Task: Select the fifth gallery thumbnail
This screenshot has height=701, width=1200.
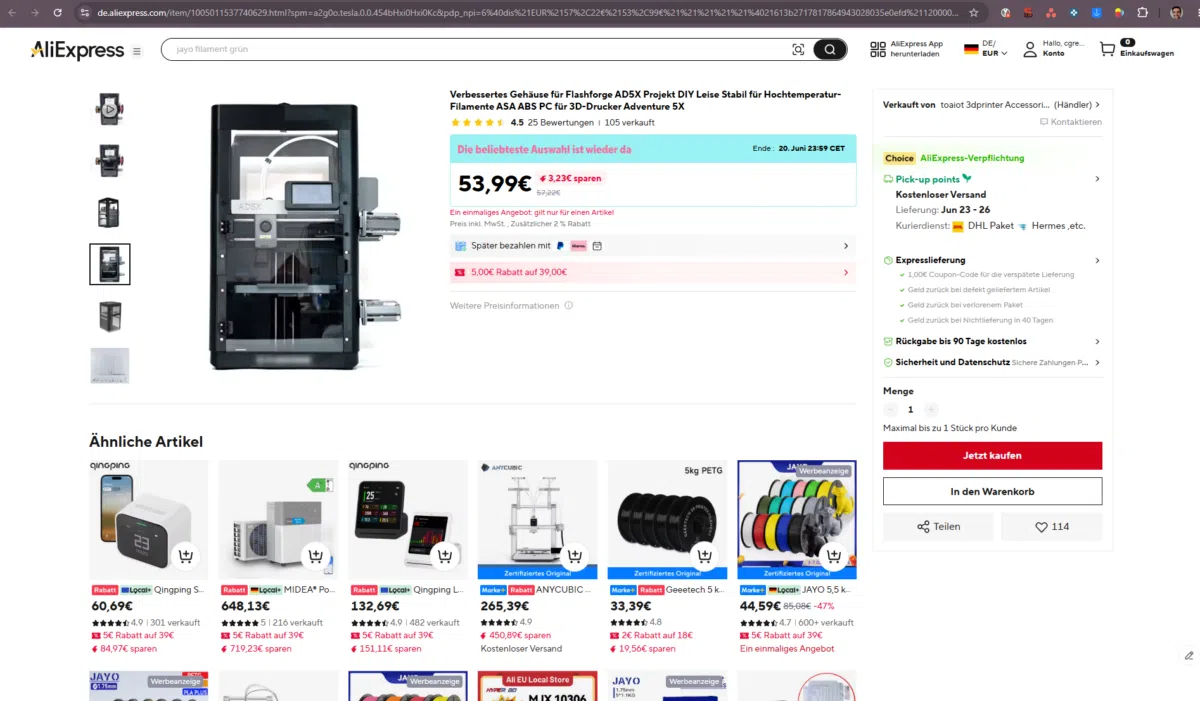Action: (109, 316)
